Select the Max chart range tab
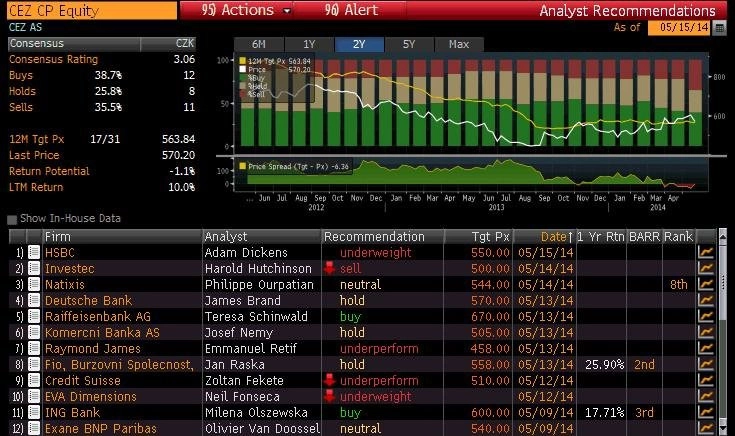The height and width of the screenshot is (436, 735). tap(459, 45)
